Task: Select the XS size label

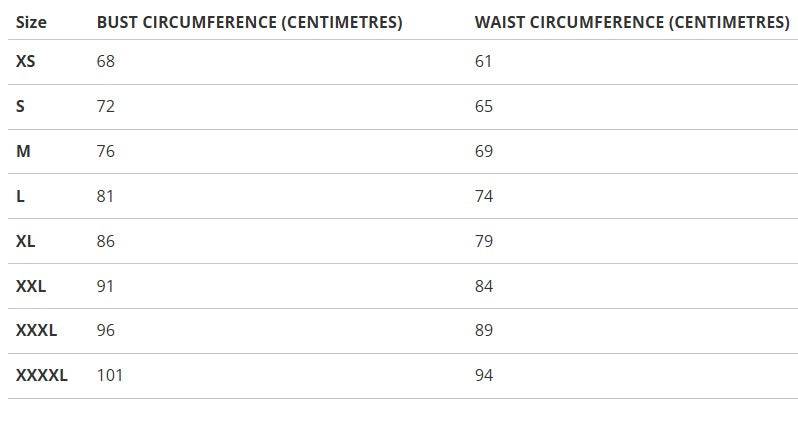Action: tap(26, 62)
